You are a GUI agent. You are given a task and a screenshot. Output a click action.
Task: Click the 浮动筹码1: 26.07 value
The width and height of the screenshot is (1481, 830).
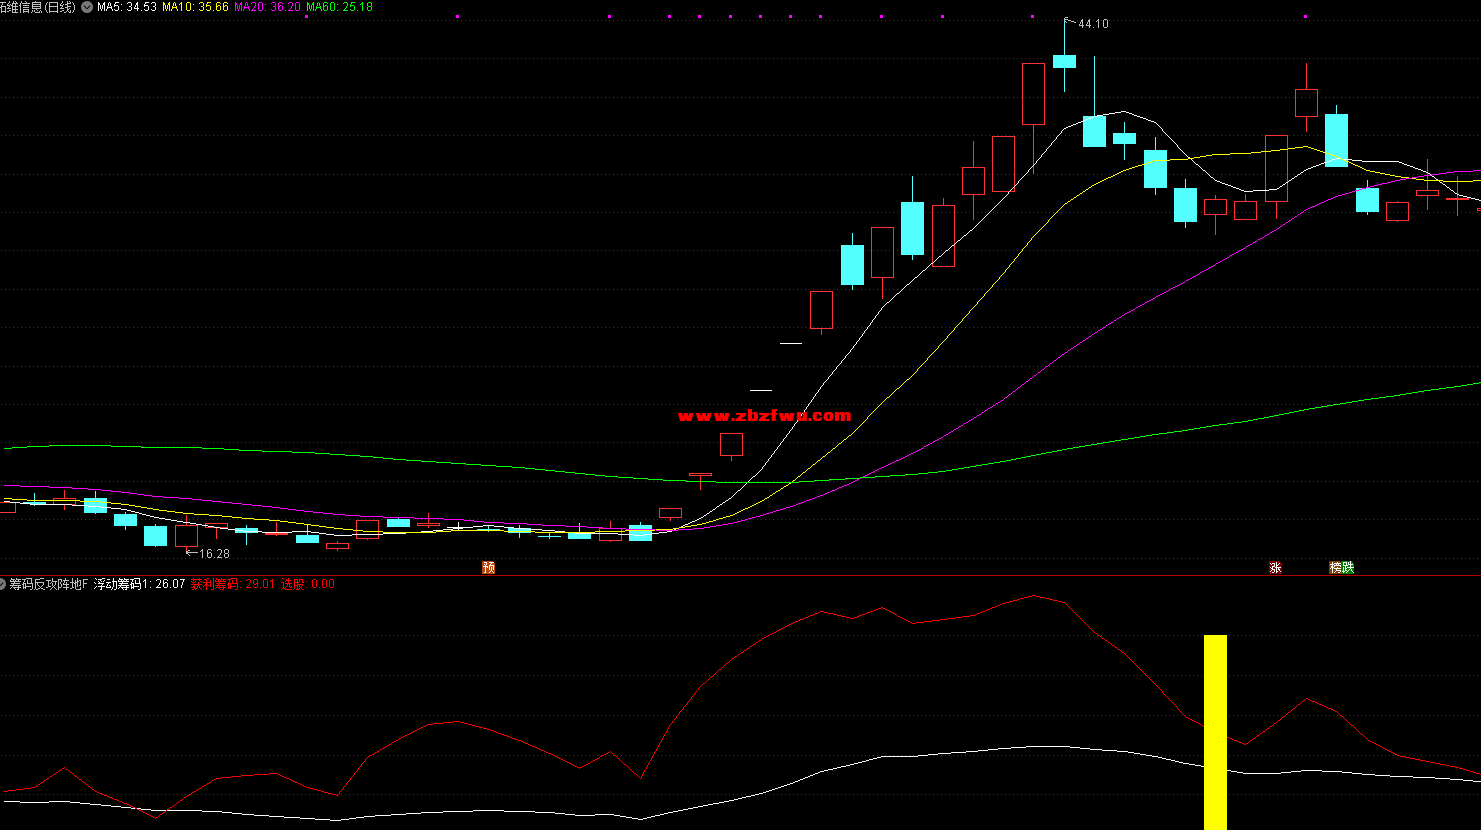[139, 584]
